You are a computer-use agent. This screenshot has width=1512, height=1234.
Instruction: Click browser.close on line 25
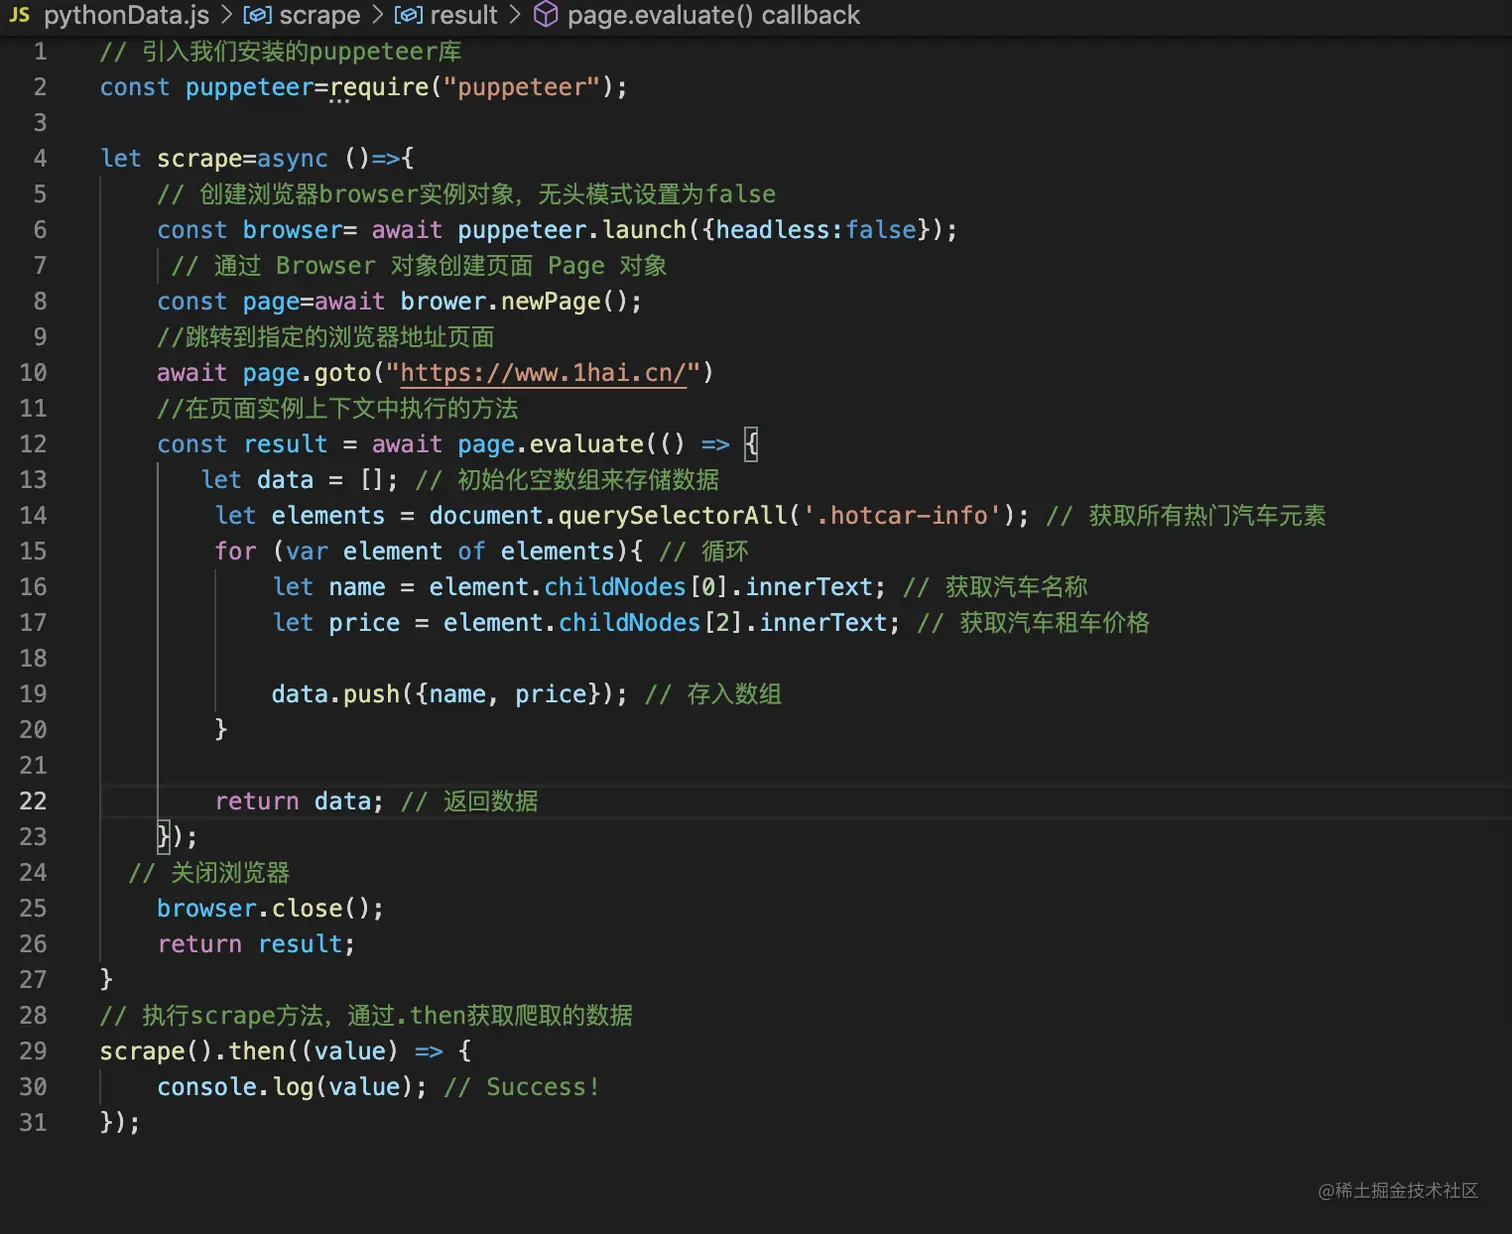pyautogui.click(x=249, y=908)
